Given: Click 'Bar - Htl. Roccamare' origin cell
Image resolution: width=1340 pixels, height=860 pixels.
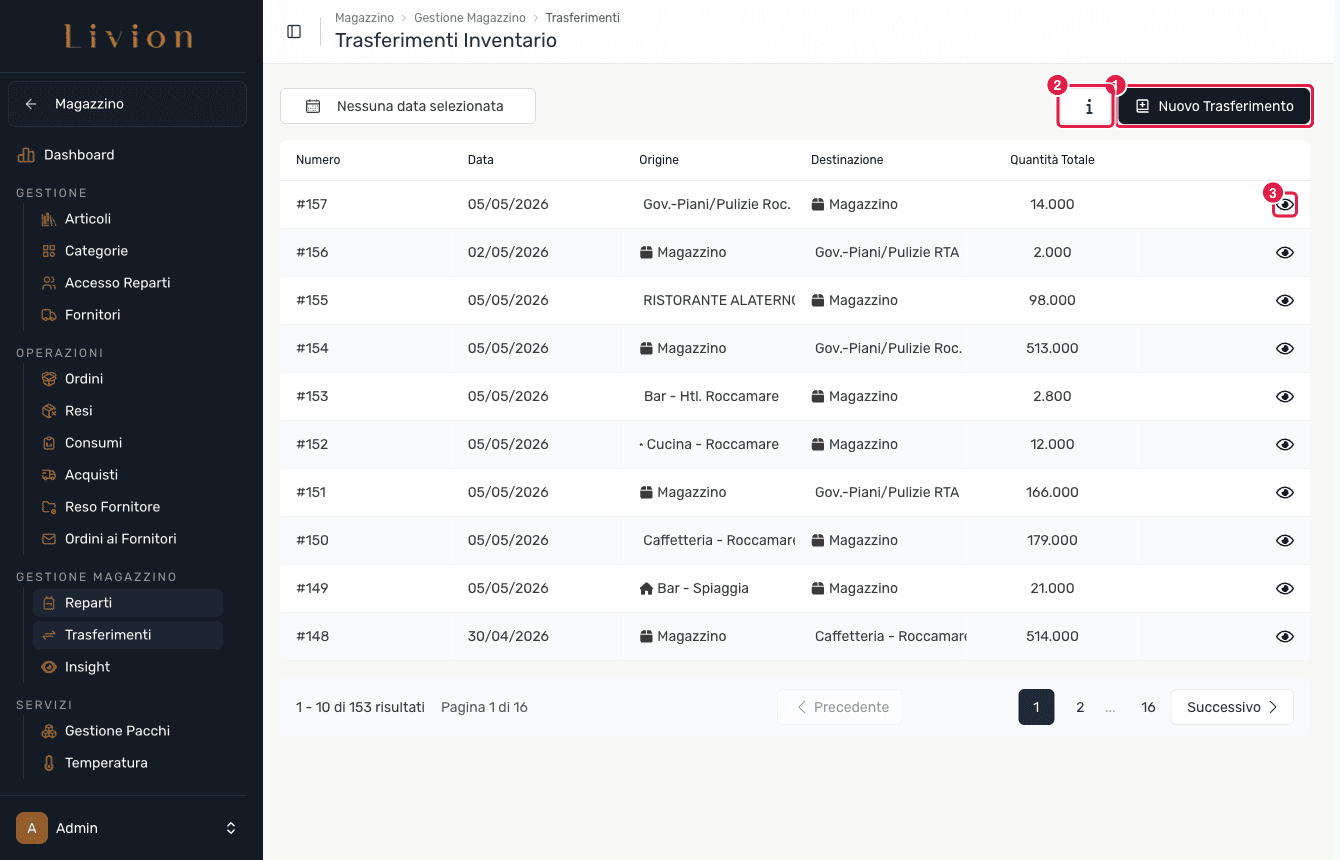Looking at the screenshot, I should (711, 396).
